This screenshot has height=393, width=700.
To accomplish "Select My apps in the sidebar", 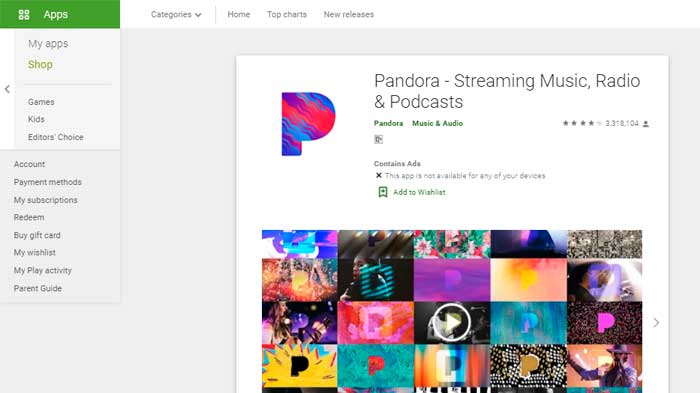I will [48, 44].
